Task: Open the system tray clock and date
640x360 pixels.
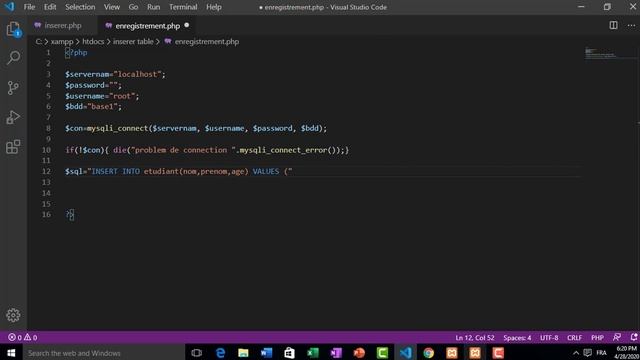Action: pyautogui.click(x=626, y=353)
